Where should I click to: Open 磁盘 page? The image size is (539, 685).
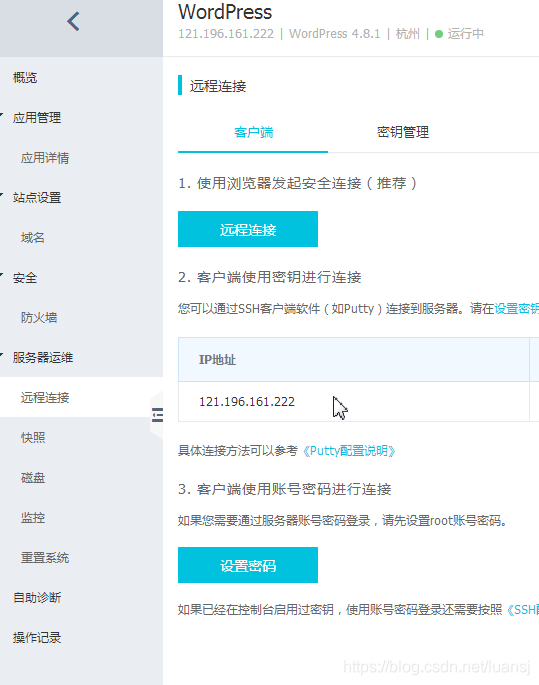(x=33, y=477)
